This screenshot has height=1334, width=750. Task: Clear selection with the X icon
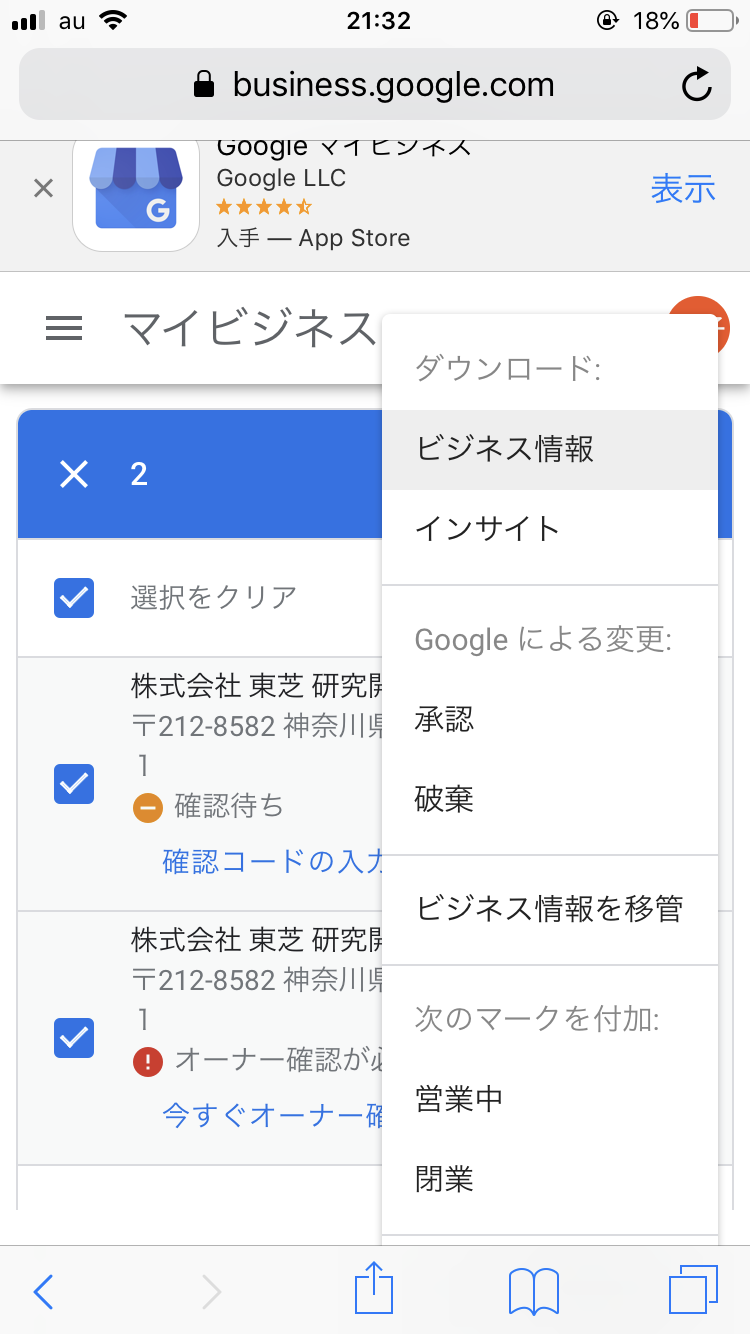coord(74,474)
